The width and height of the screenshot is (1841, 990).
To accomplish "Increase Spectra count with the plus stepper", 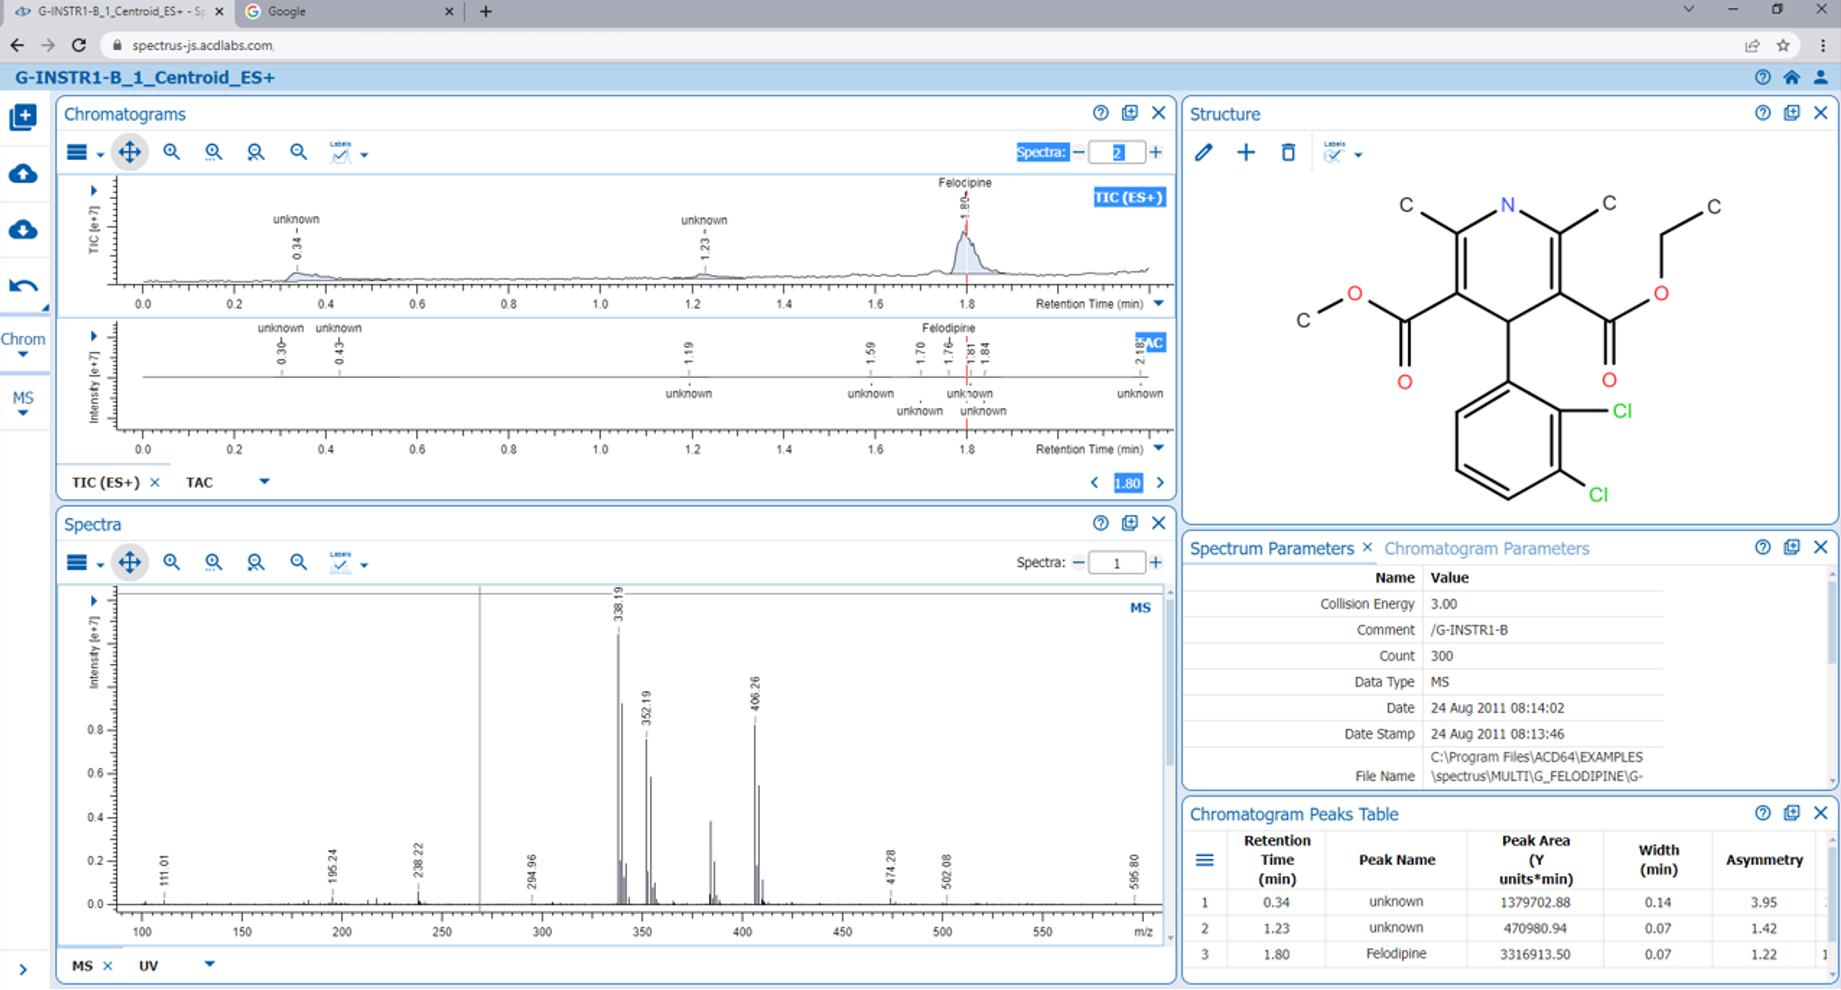I will point(1156,152).
